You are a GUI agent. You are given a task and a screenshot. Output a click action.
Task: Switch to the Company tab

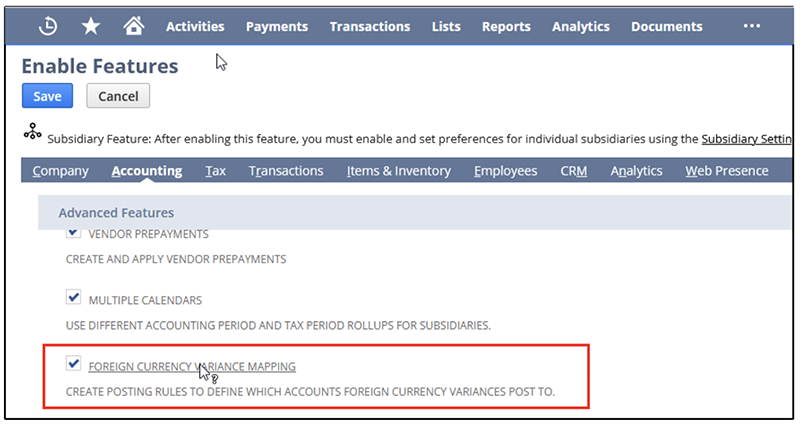[60, 171]
